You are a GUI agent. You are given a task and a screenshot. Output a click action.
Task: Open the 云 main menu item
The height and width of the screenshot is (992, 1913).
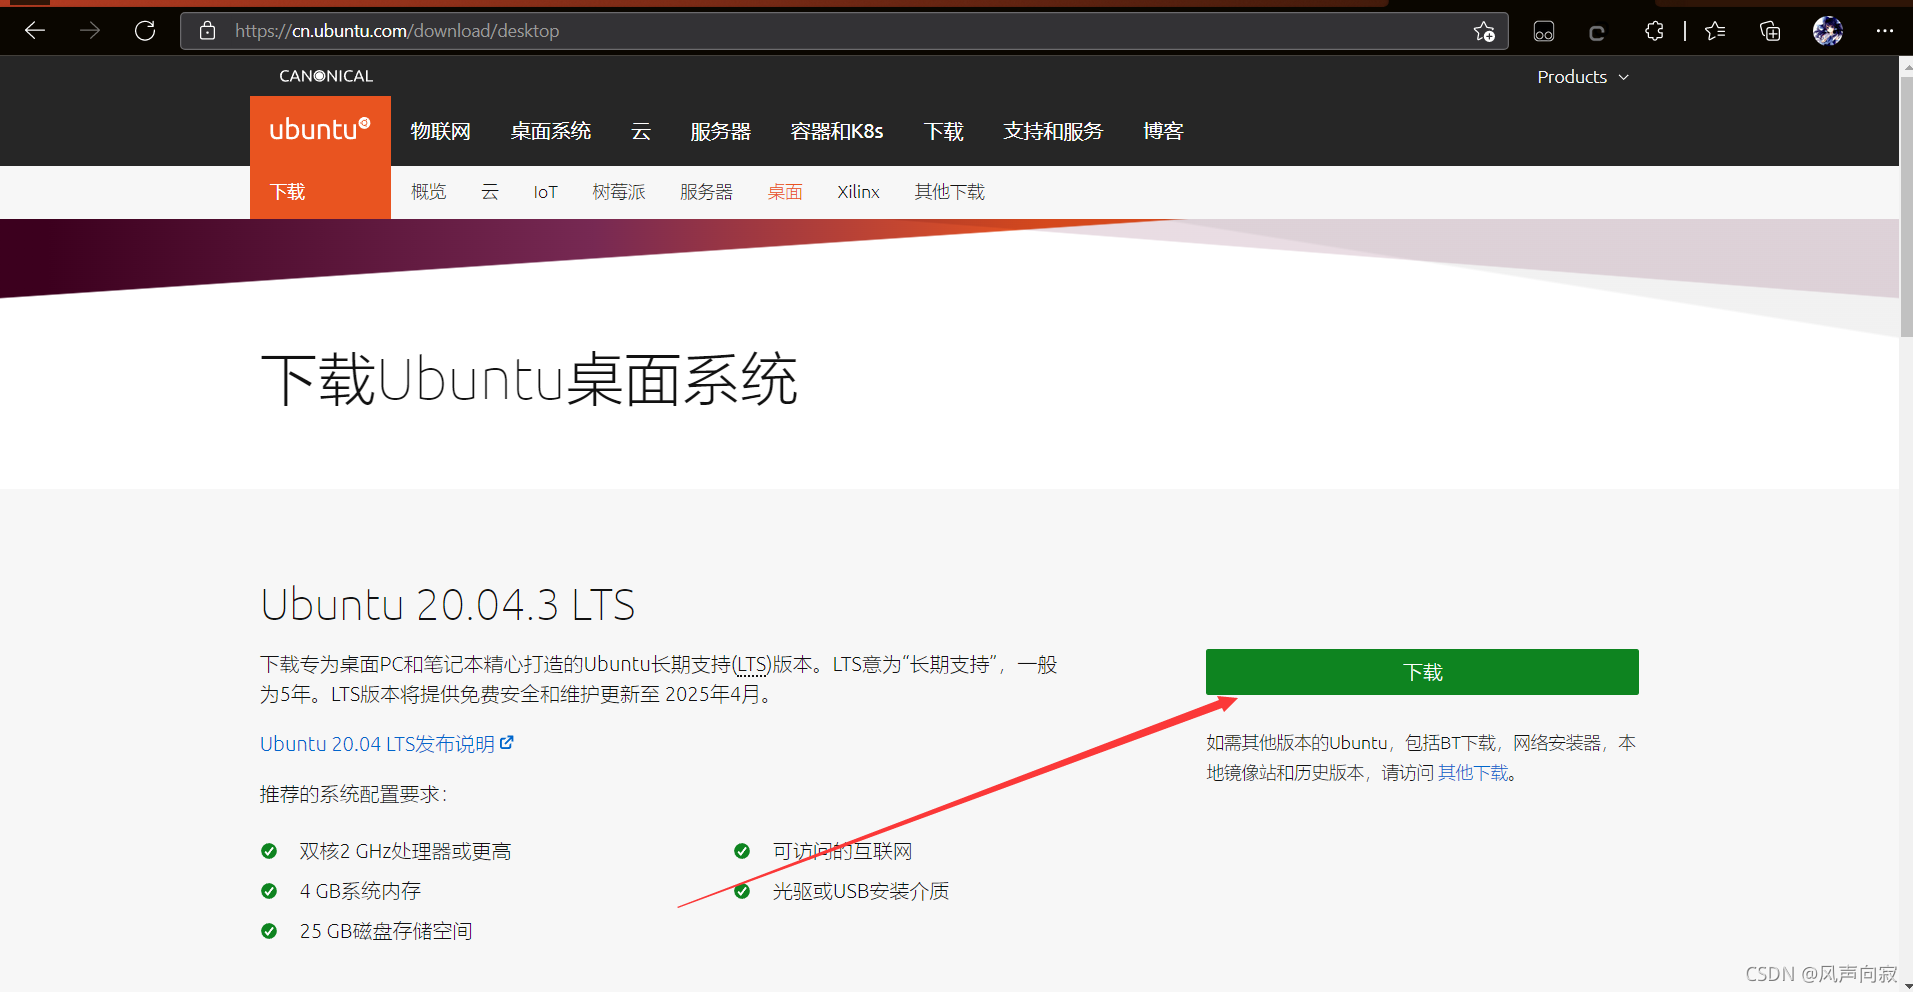[641, 131]
